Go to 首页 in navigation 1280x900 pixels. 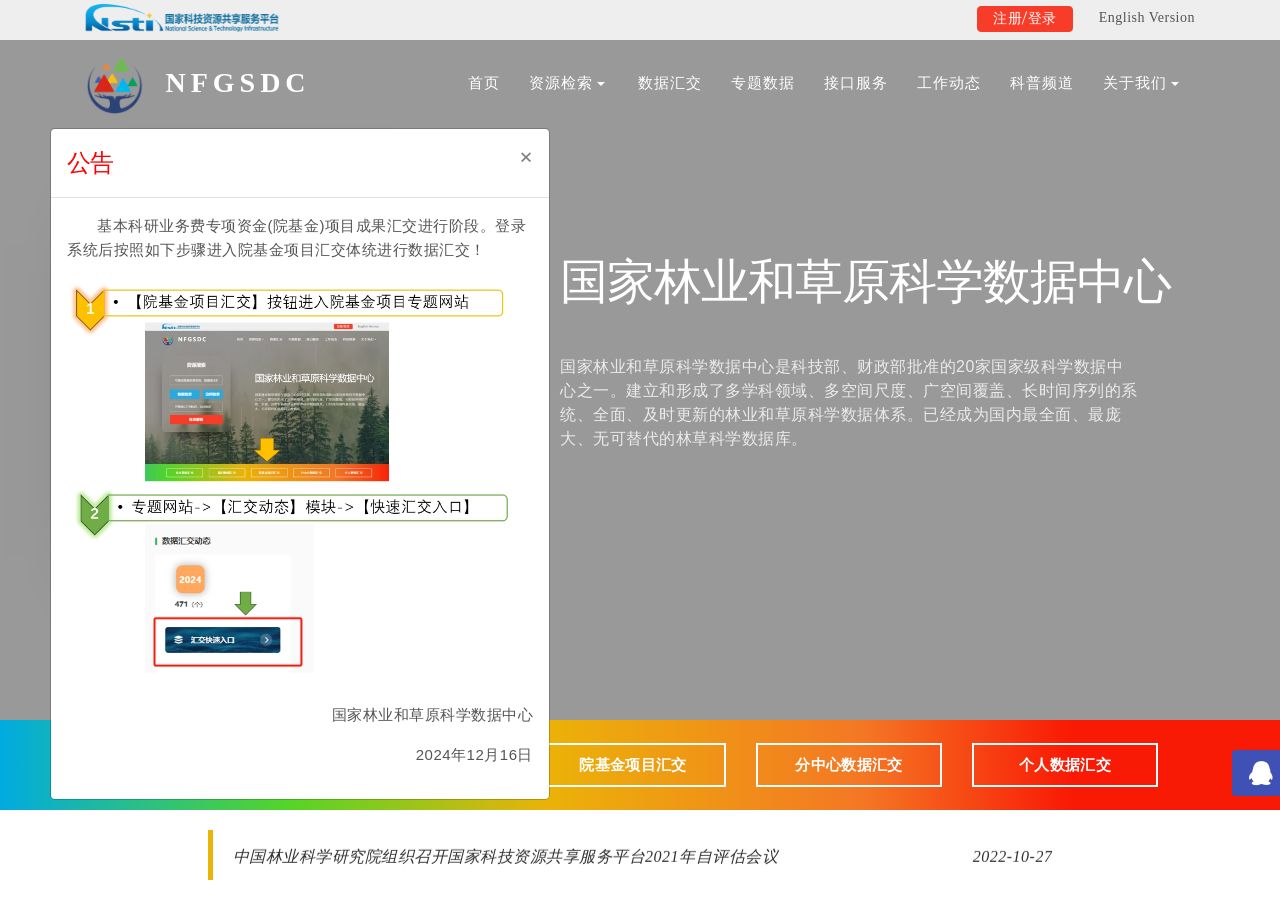(x=484, y=83)
